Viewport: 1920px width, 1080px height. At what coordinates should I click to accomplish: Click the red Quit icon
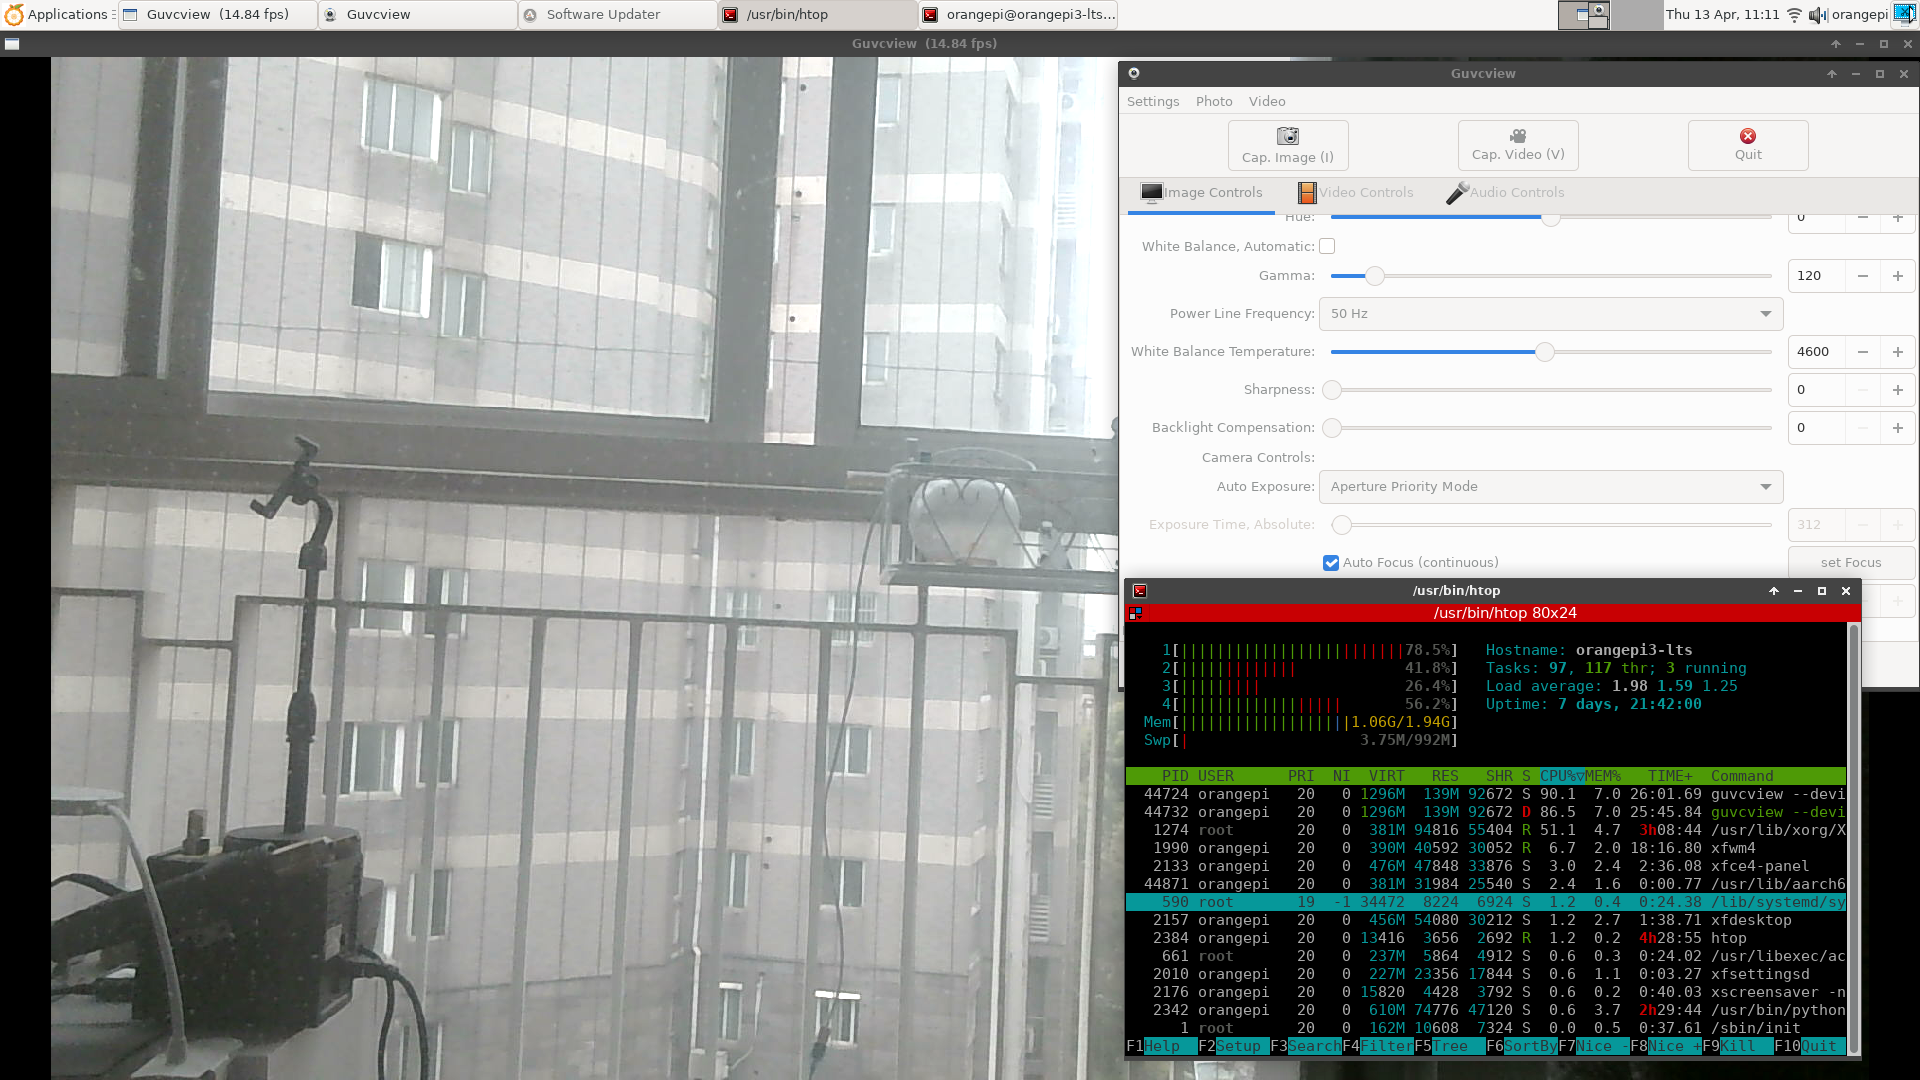[1748, 136]
